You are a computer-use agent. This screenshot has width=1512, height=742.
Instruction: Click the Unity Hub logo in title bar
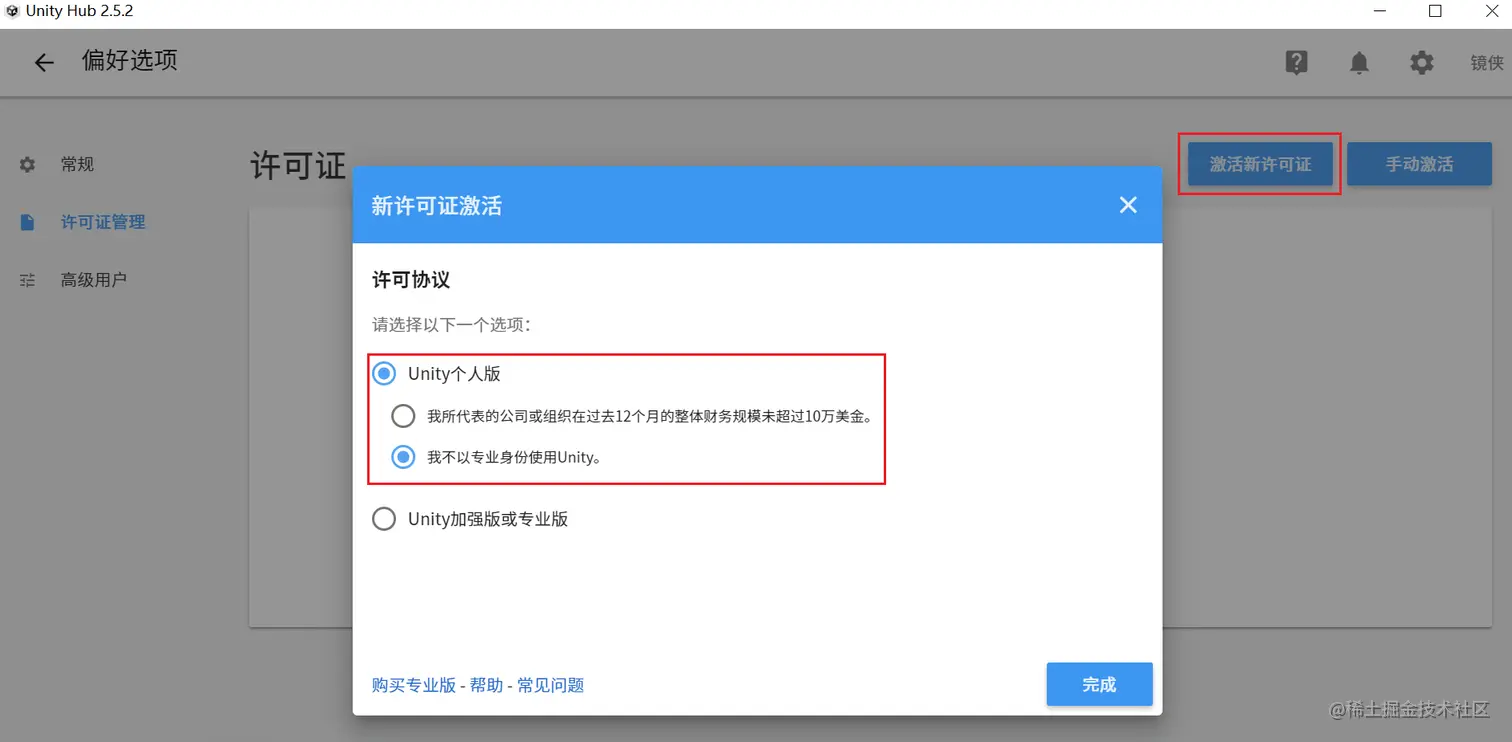pos(13,11)
